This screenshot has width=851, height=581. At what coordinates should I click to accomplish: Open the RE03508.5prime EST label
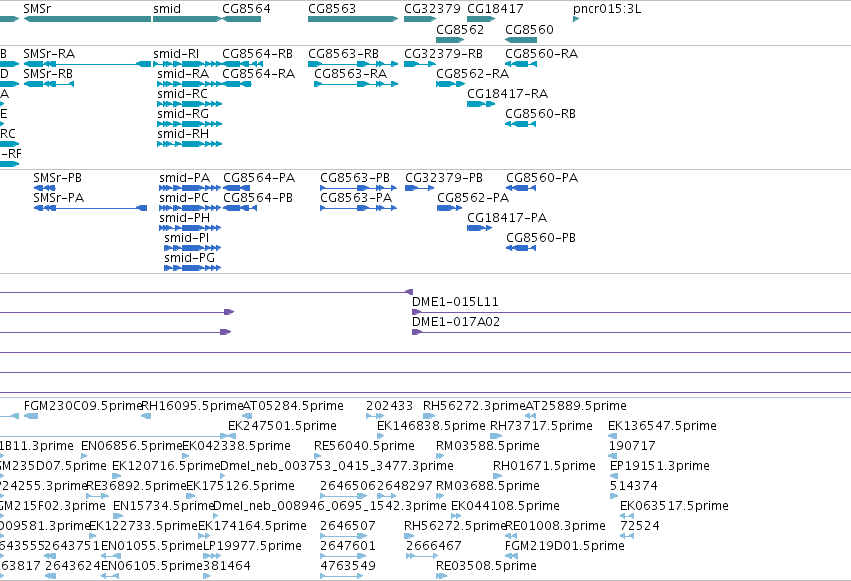(486, 566)
